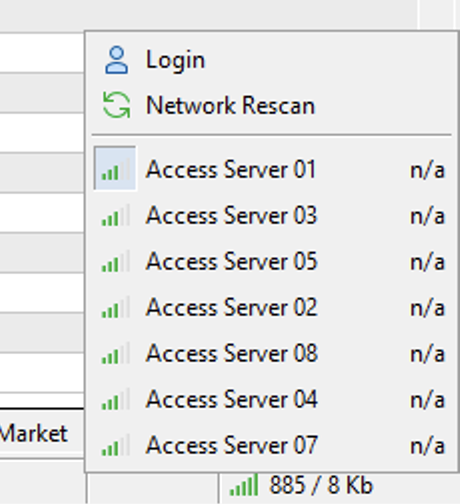Click the signal bars beside Access Server 08

click(x=115, y=353)
